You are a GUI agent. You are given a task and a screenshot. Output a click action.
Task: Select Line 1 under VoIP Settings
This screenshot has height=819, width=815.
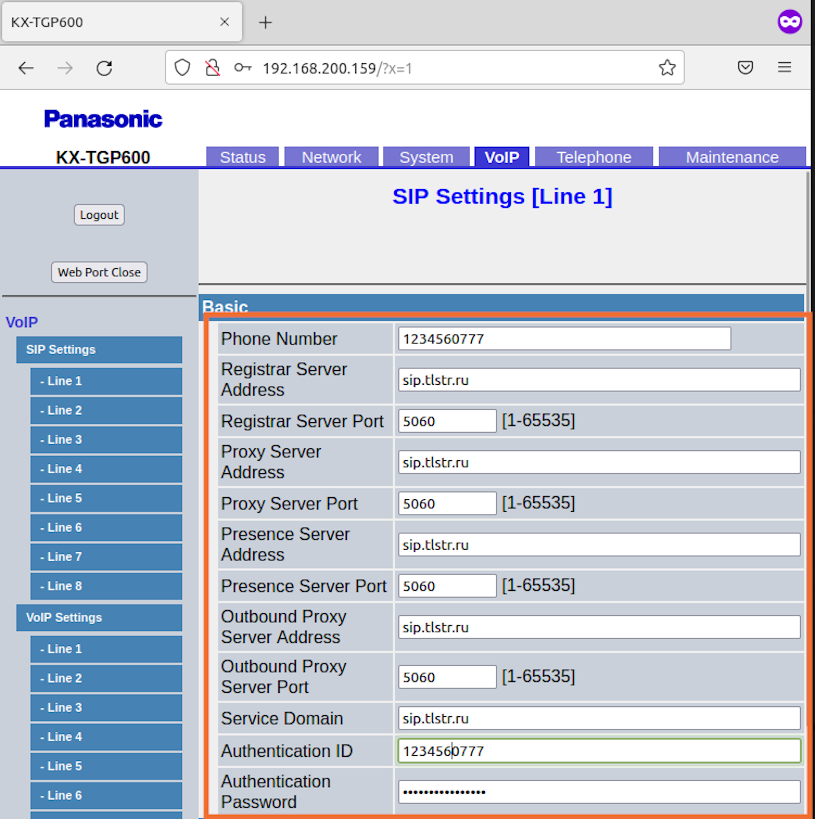[x=106, y=649]
